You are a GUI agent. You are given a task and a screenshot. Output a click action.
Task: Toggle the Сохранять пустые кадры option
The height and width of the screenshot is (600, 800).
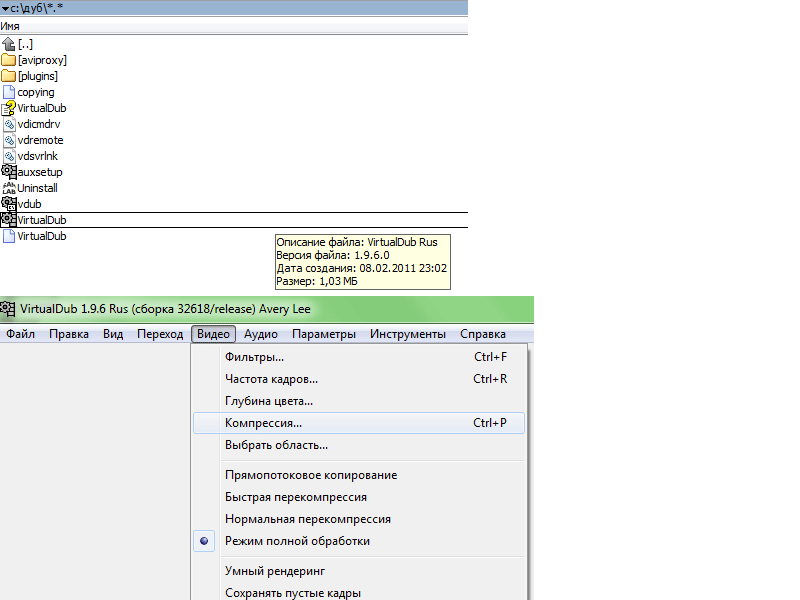pos(292,593)
